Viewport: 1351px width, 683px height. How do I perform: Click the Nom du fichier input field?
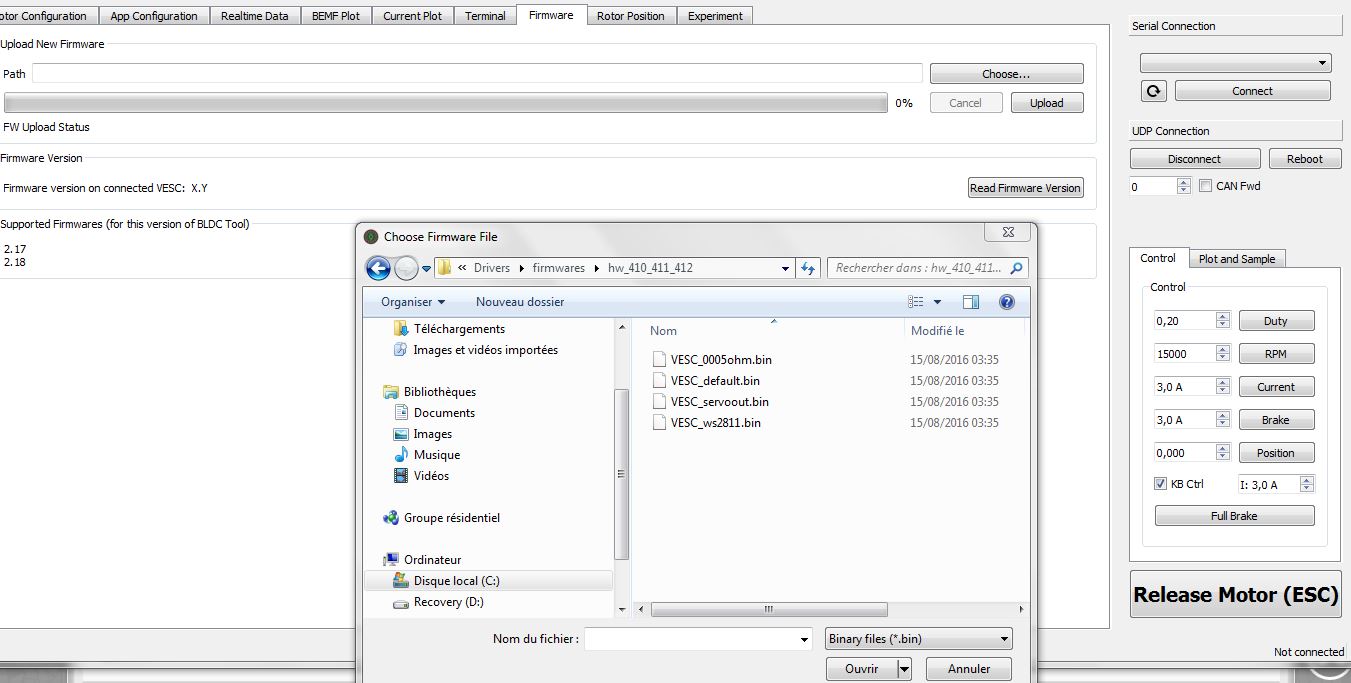697,639
